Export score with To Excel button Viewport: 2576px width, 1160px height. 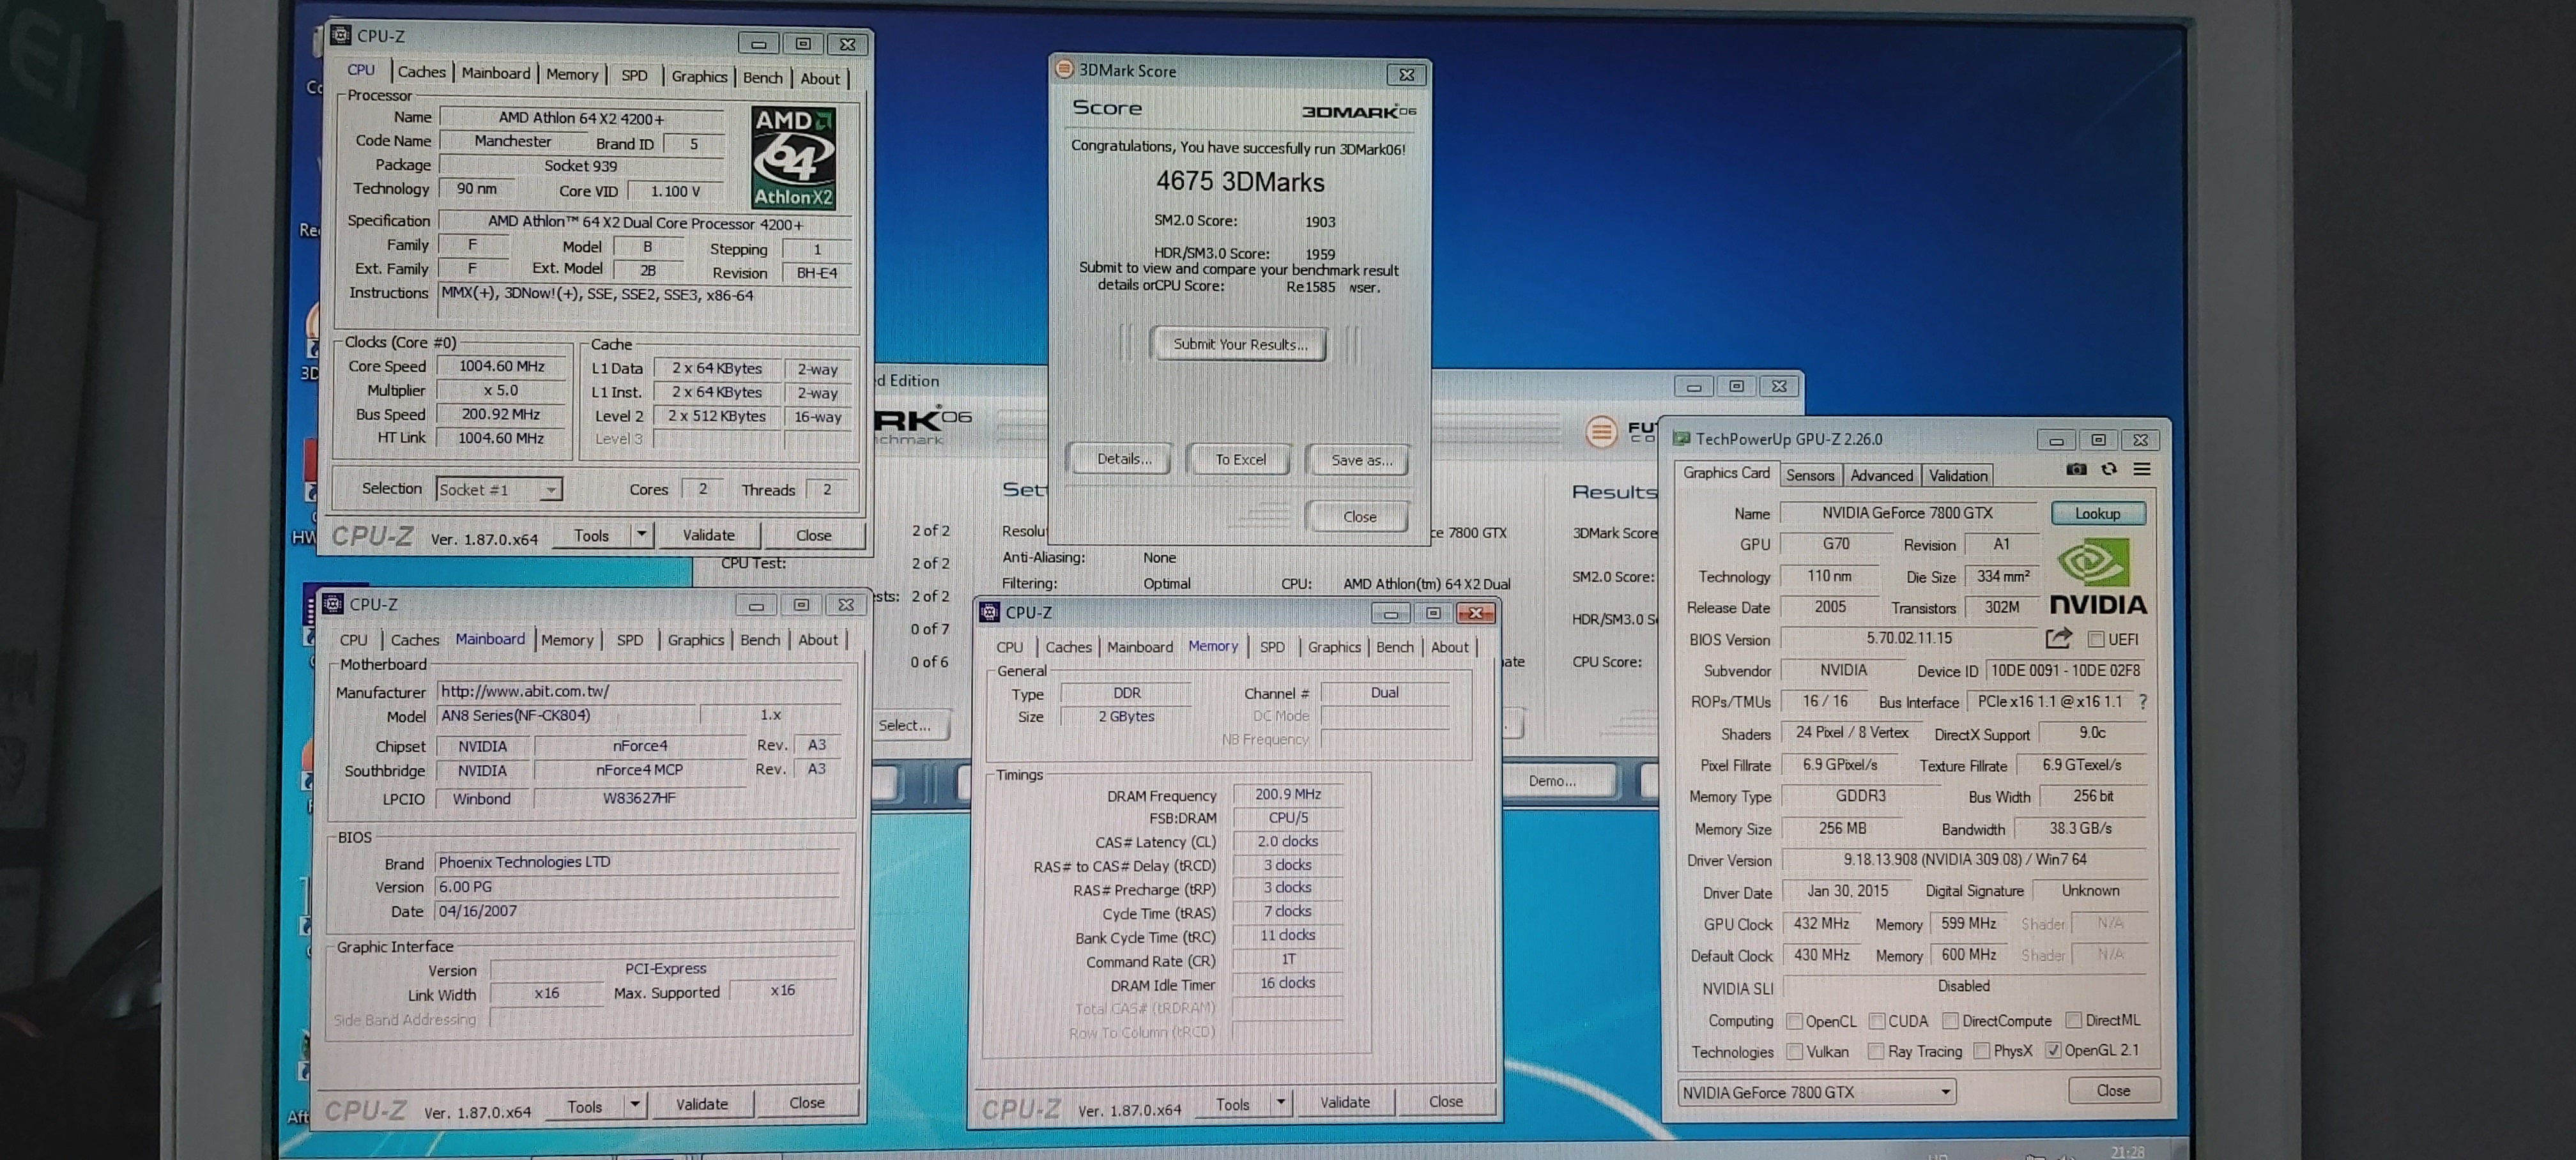click(x=1240, y=460)
